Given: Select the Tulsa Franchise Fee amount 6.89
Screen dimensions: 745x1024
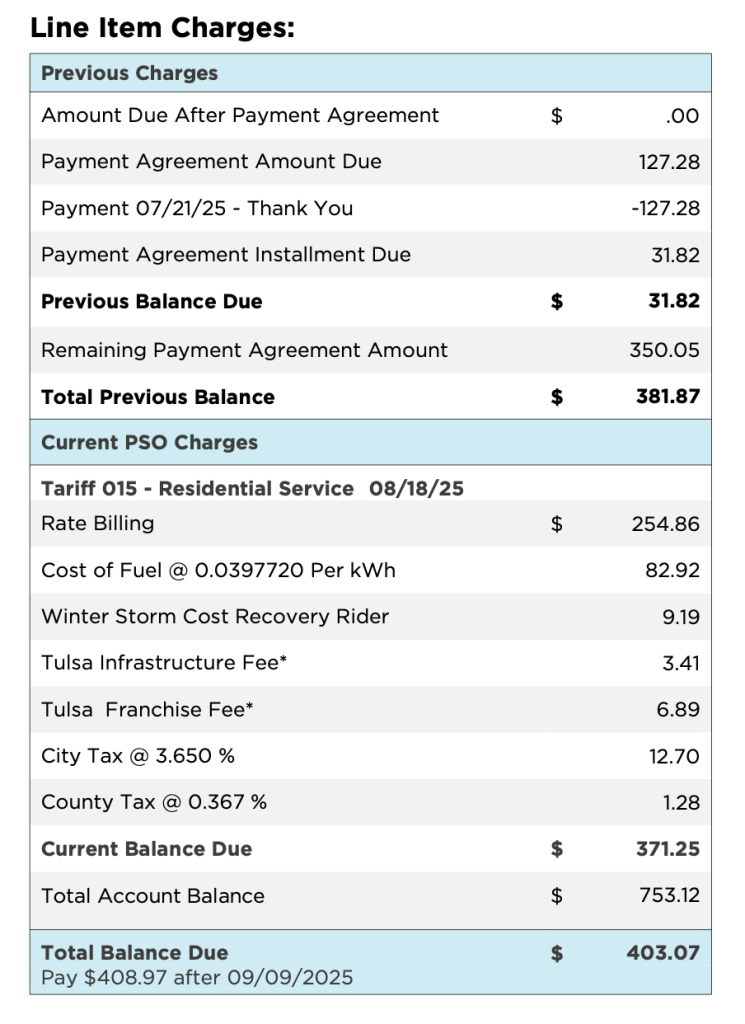Looking at the screenshot, I should click(680, 710).
